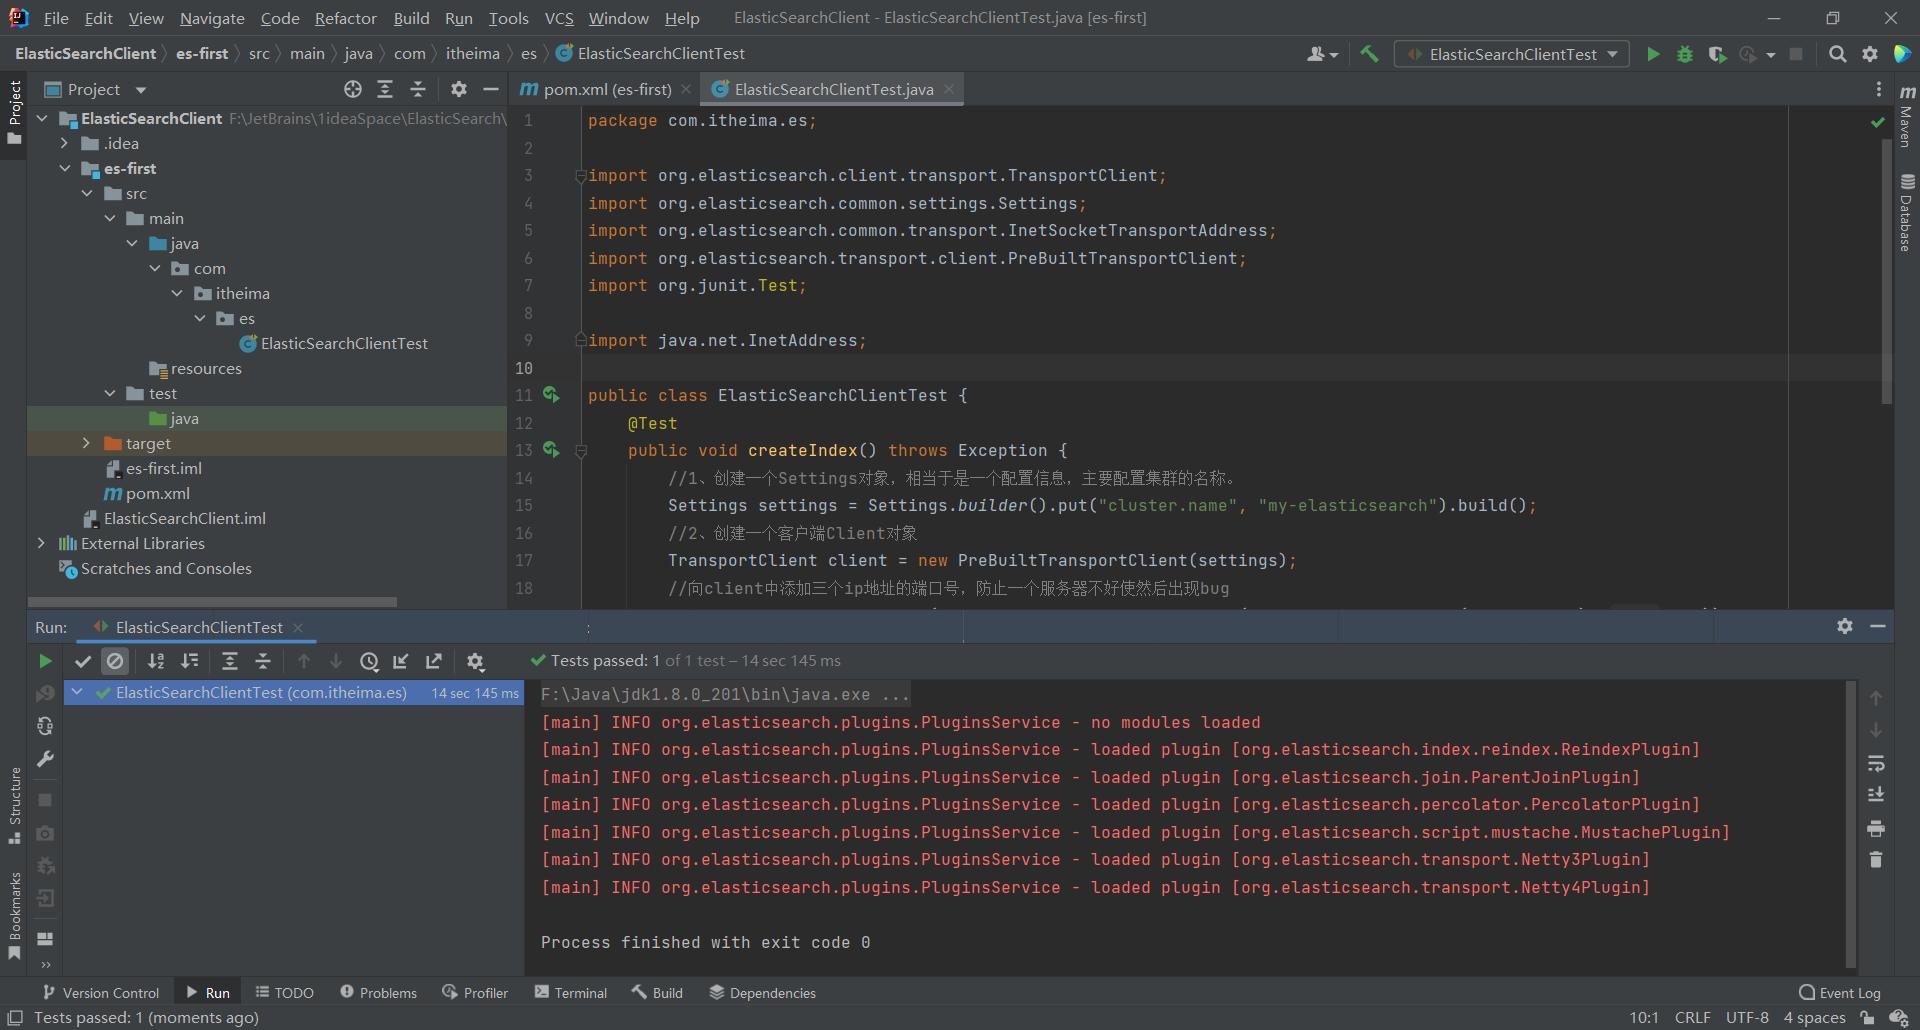Image resolution: width=1920 pixels, height=1030 pixels.
Task: Open the Refactor menu
Action: pyautogui.click(x=345, y=18)
